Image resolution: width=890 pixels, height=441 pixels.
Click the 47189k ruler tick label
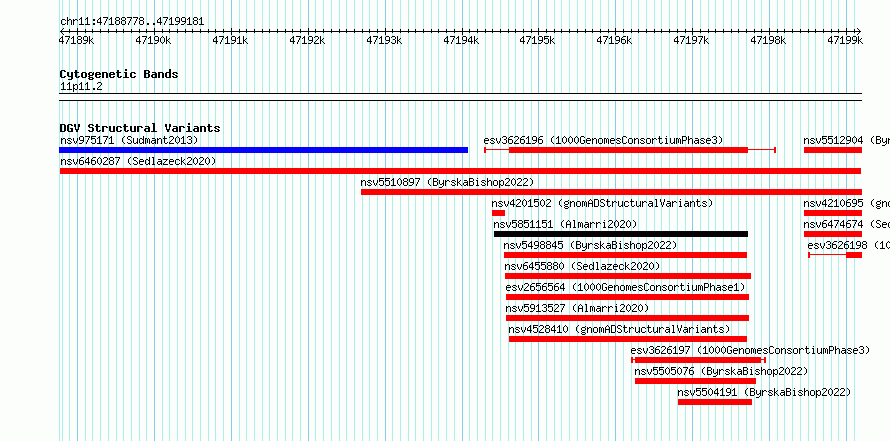77,40
